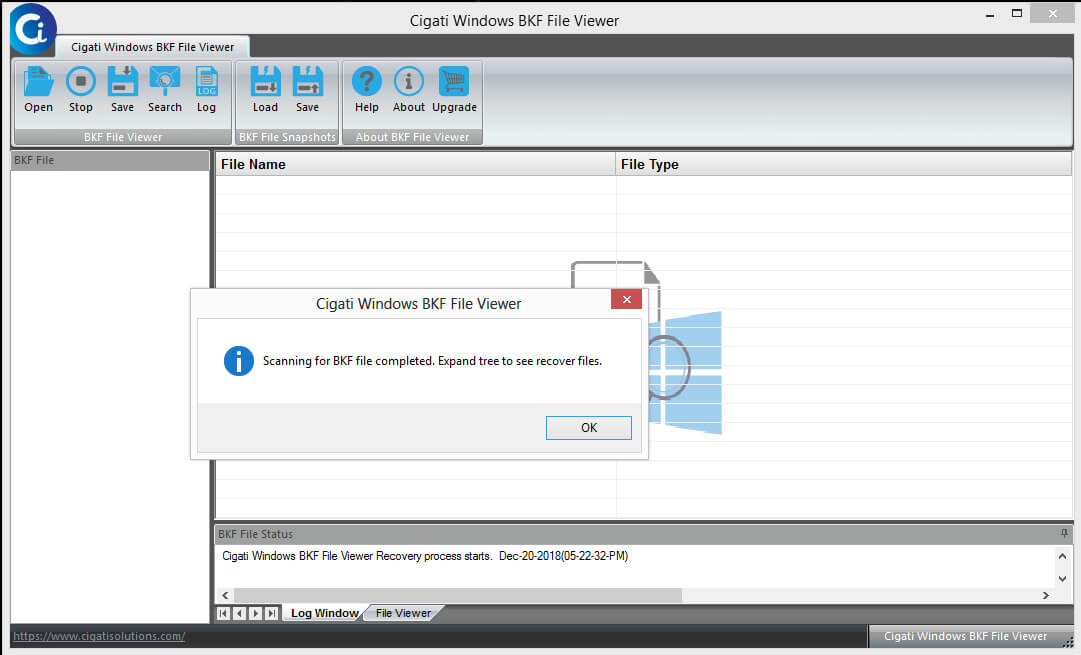This screenshot has height=655, width=1081.
Task: Click the blue information icon in the dialog
Action: tap(239, 361)
